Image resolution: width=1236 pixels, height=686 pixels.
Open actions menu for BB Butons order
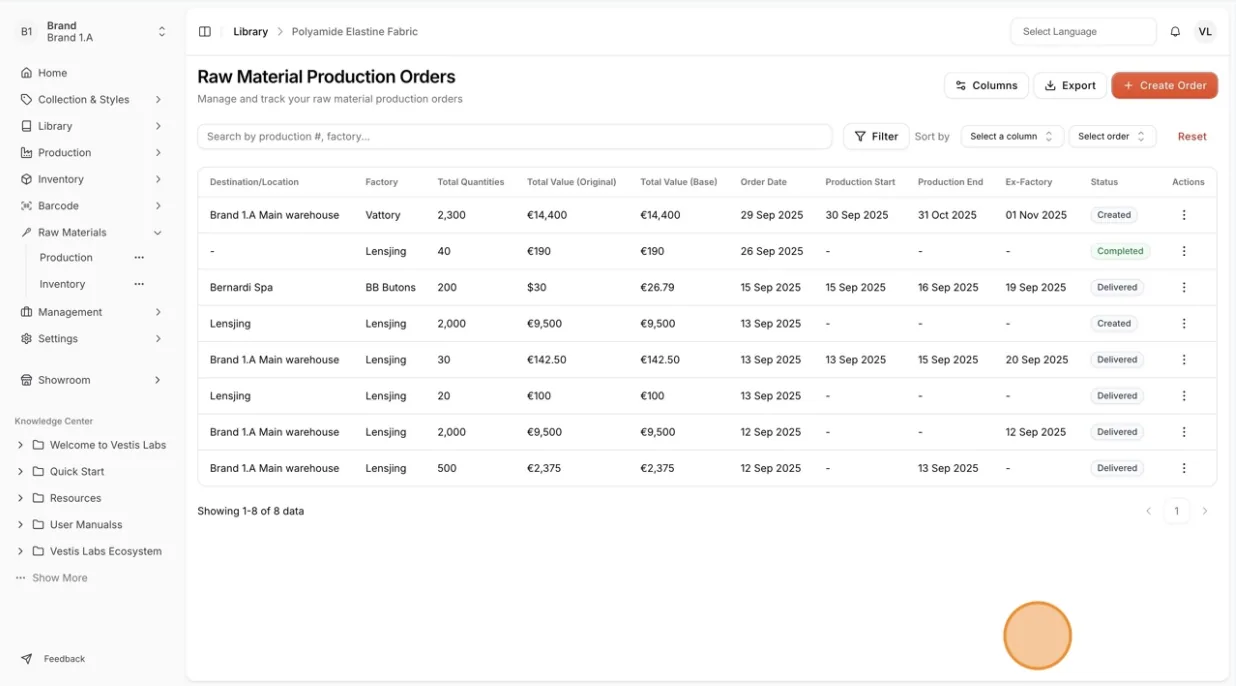pyautogui.click(x=1184, y=287)
